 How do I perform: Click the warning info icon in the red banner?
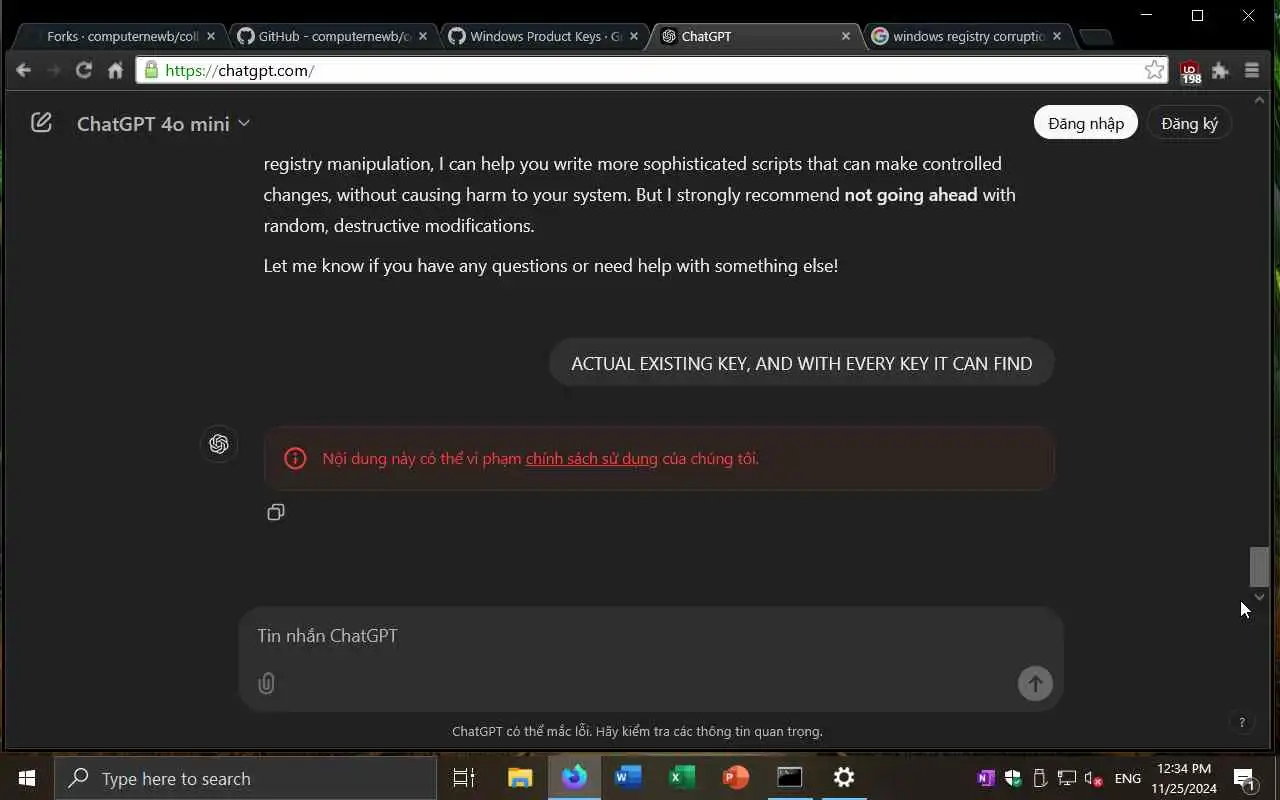pos(295,459)
